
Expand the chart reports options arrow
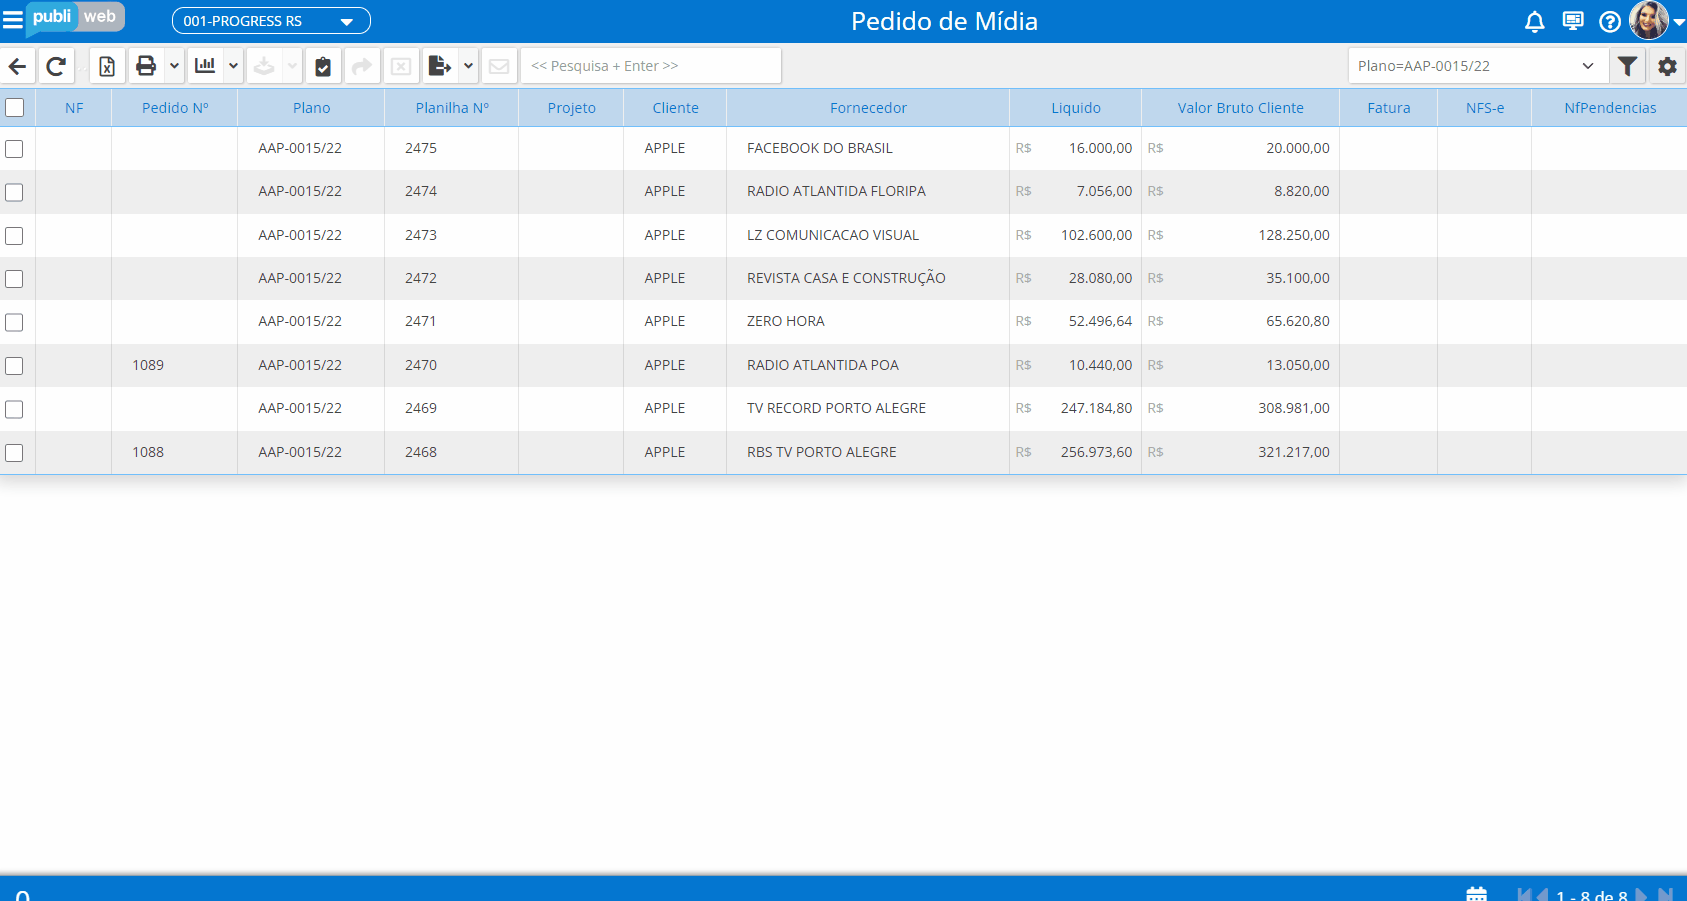click(233, 66)
